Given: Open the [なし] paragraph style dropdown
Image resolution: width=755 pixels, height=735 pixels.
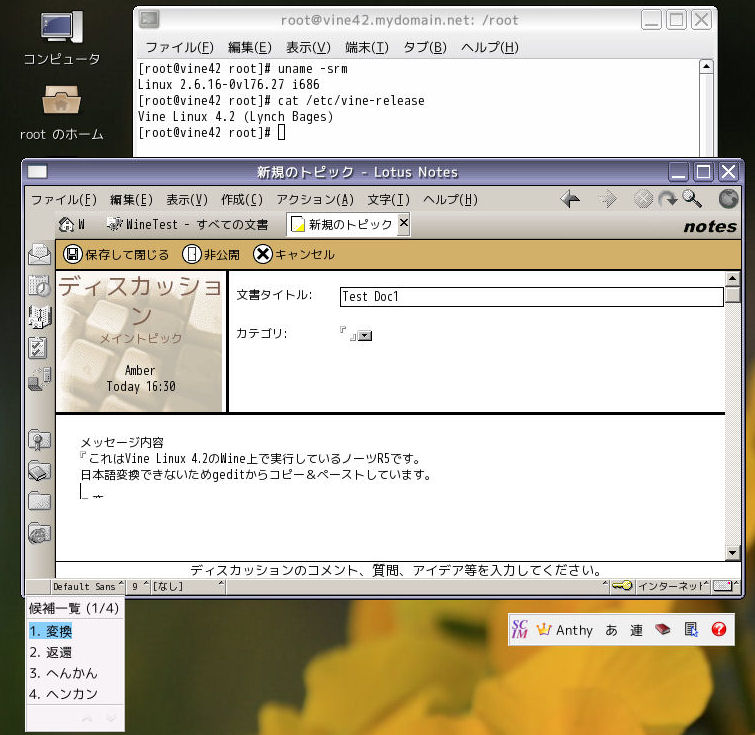Looking at the screenshot, I should pyautogui.click(x=188, y=586).
